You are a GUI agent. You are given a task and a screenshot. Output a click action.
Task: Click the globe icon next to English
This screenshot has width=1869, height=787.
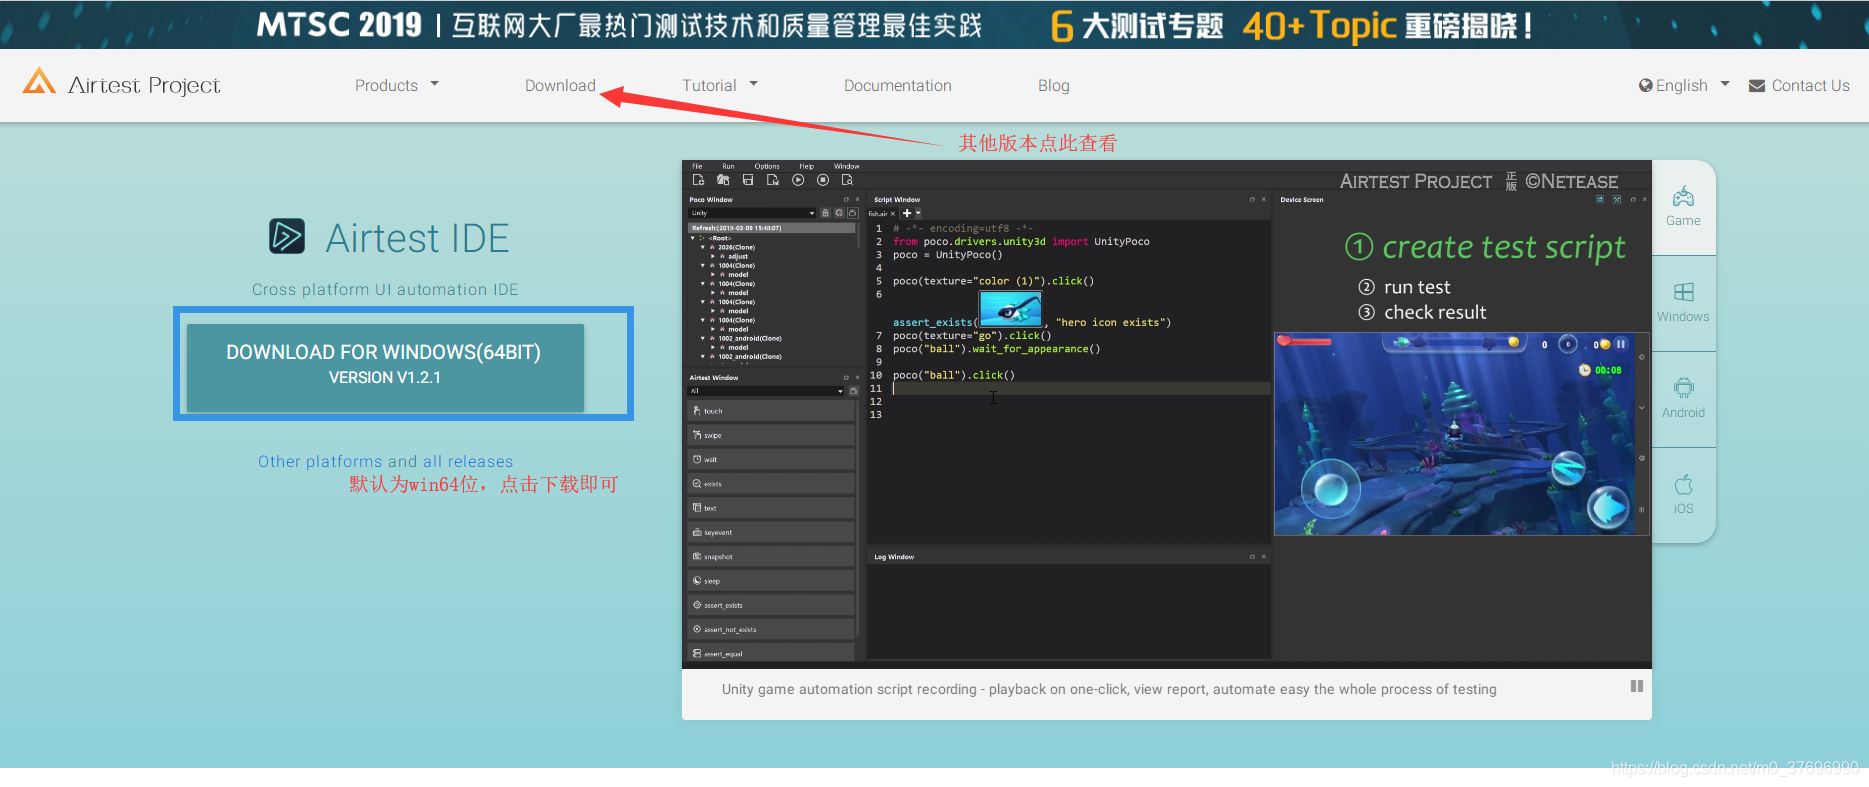[1645, 85]
